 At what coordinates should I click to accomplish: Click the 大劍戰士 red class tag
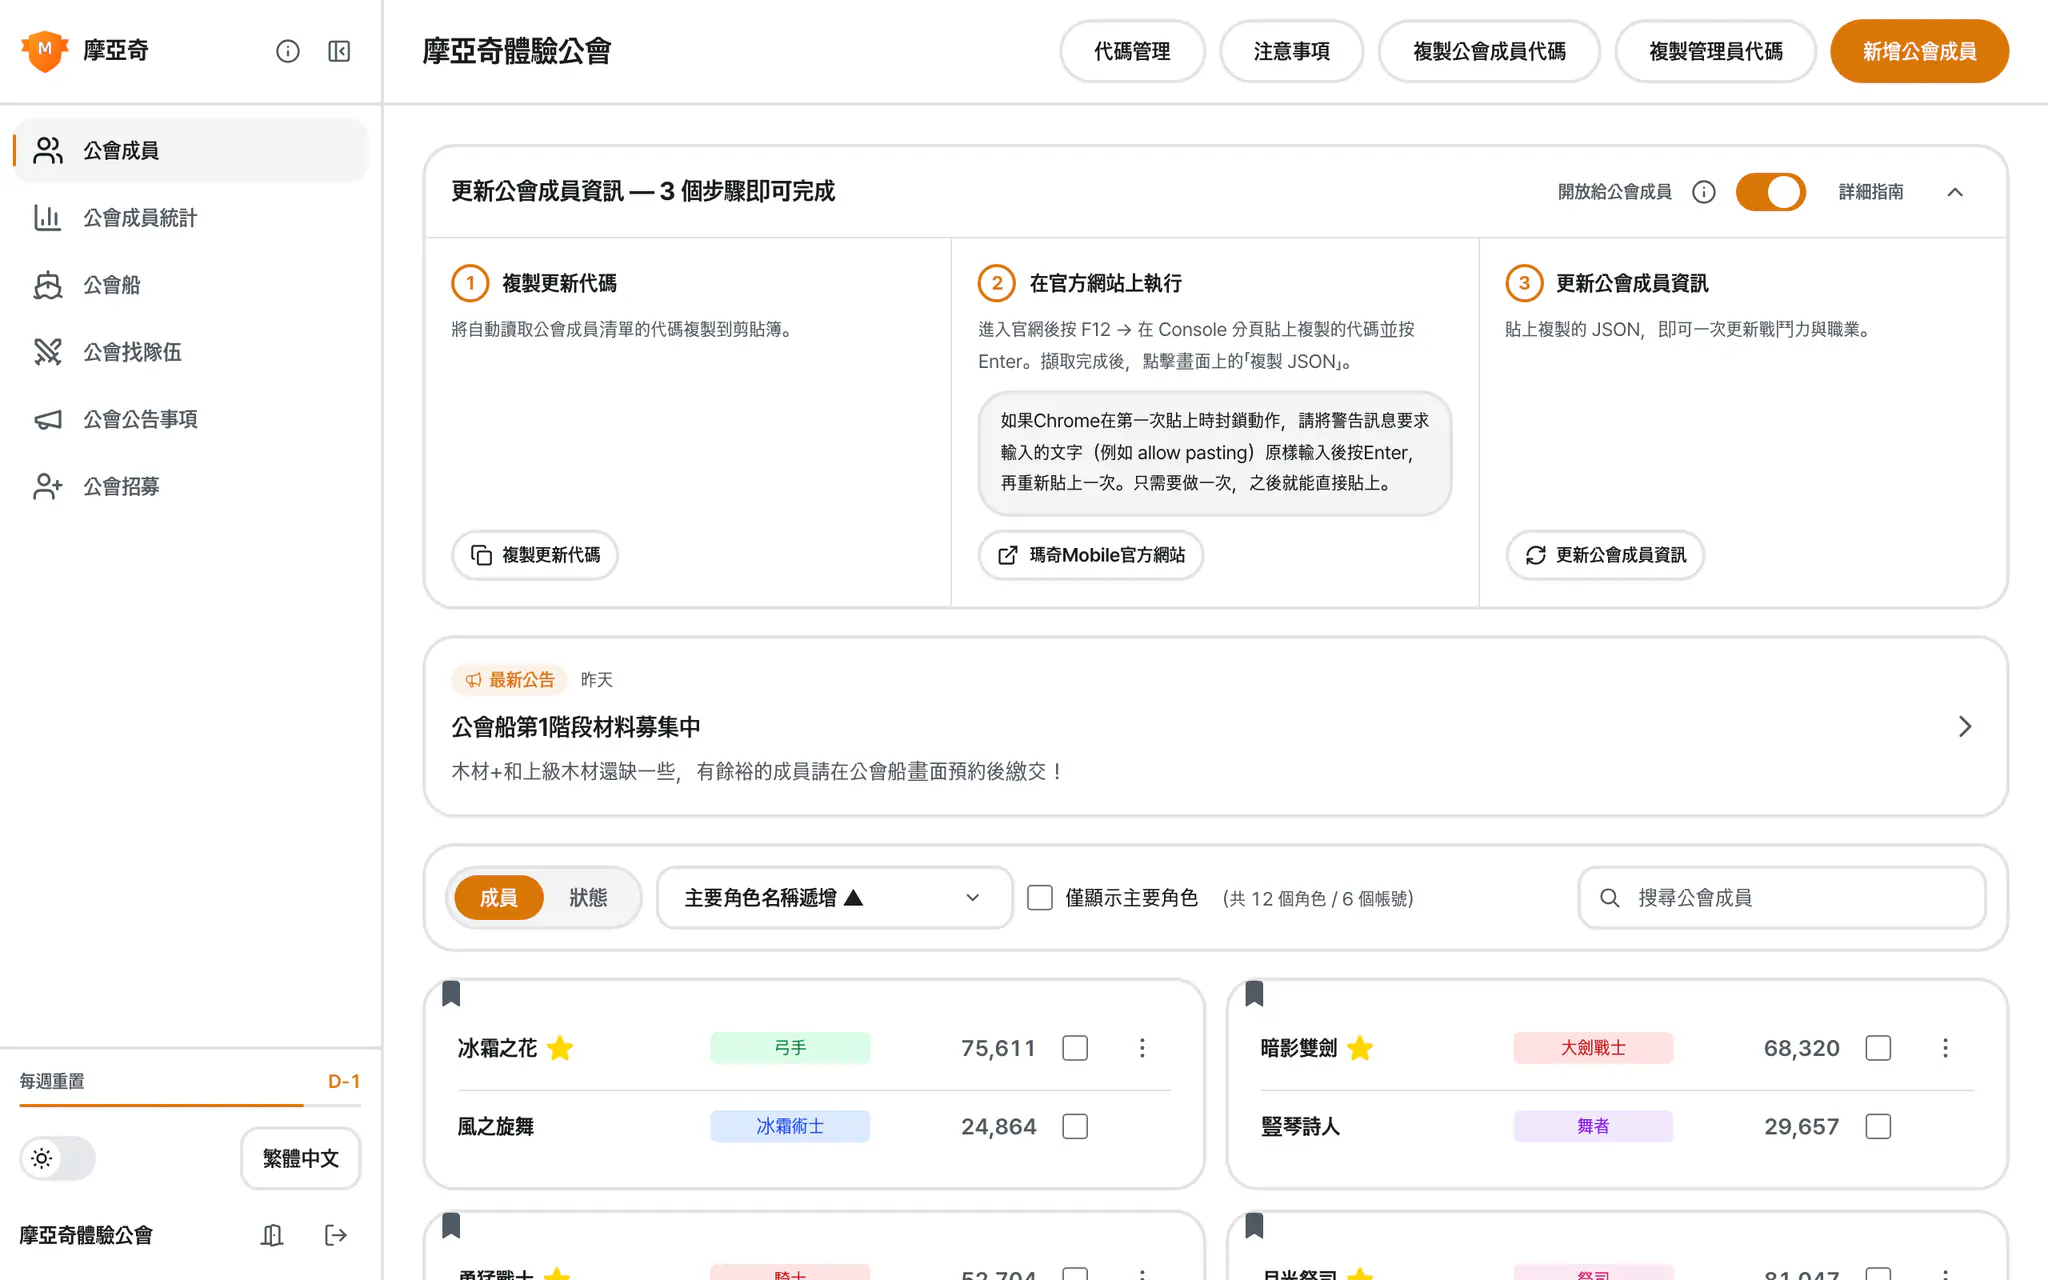1593,1048
